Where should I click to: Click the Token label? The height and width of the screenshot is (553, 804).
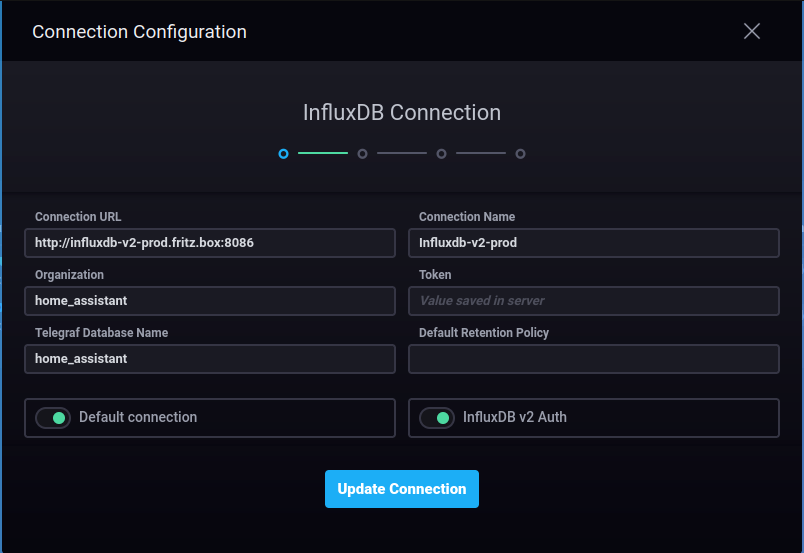tap(435, 274)
